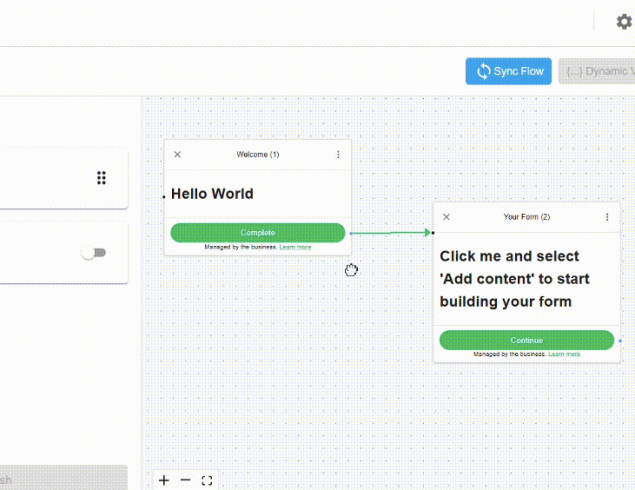Zoom out with the minus icon

click(x=185, y=480)
